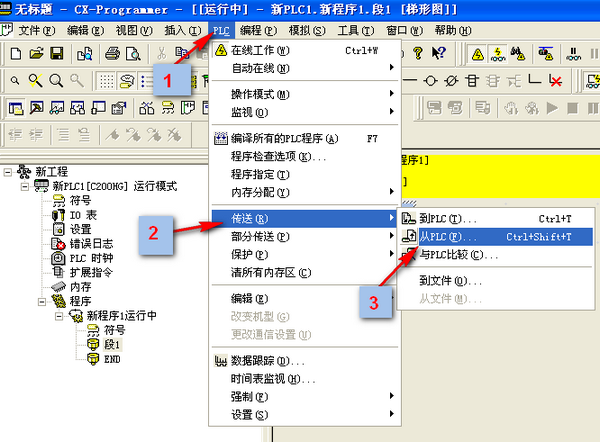
Task: Toggle the grid display icon
Action: point(106,81)
